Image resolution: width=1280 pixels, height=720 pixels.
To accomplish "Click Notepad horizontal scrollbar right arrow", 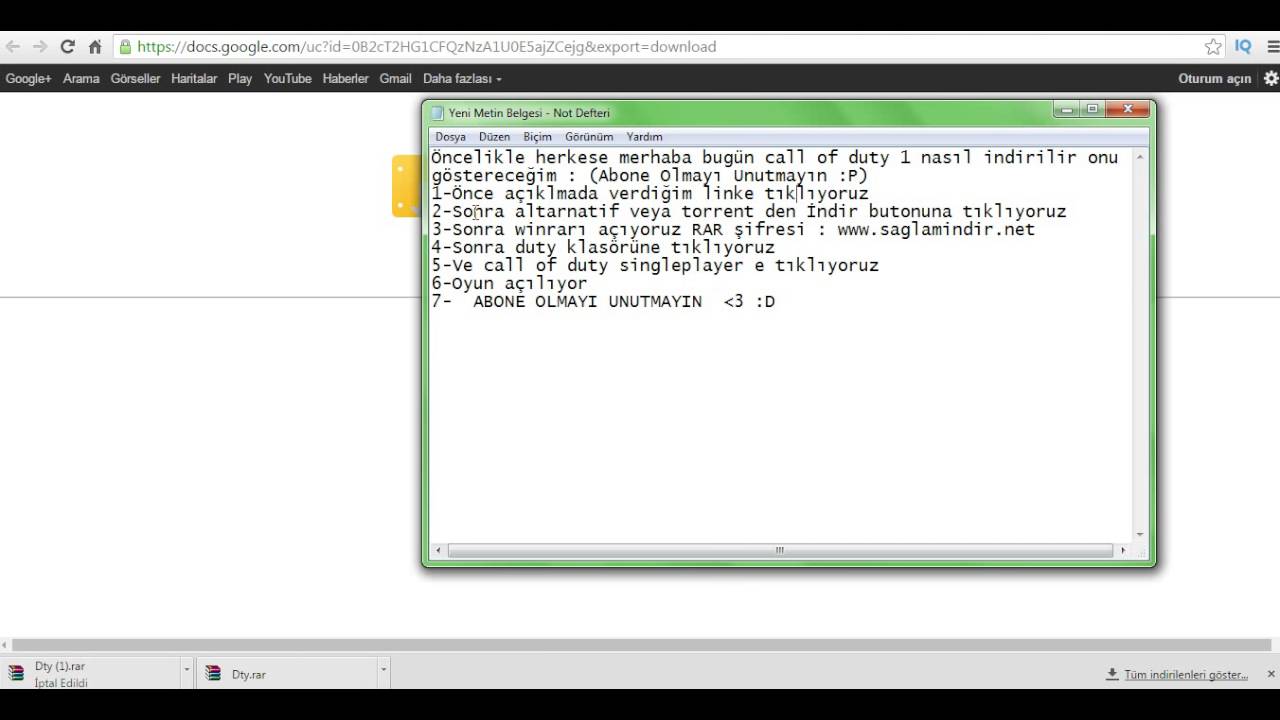I will [x=1123, y=550].
